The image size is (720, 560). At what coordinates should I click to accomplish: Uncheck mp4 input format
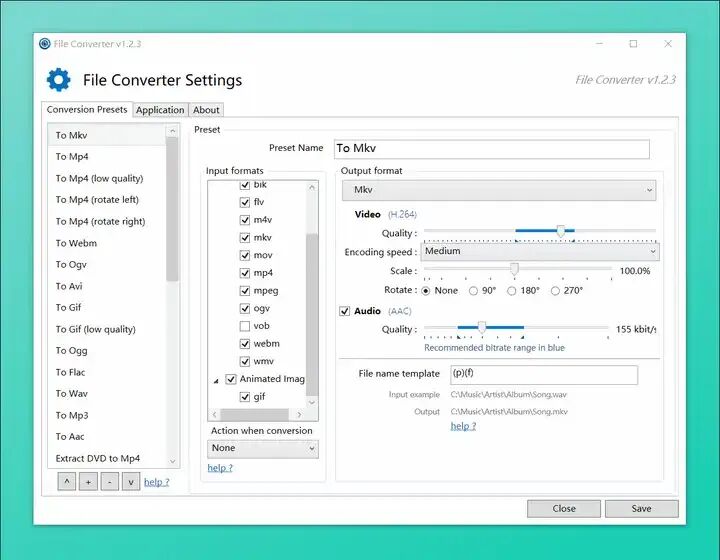[245, 273]
